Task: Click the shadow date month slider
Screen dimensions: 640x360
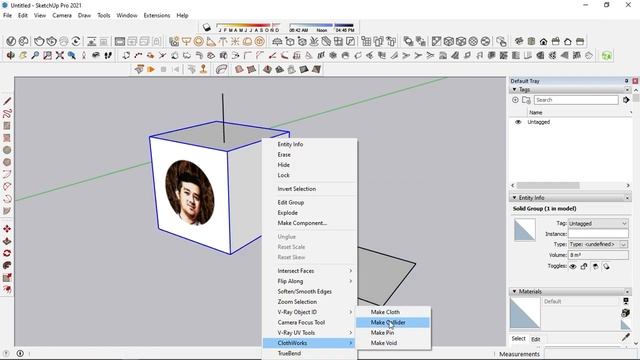Action: click(248, 26)
